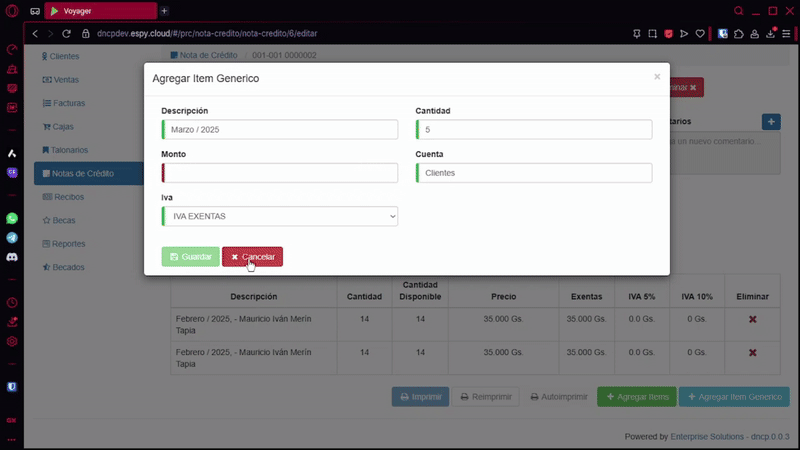This screenshot has height=450, width=800.
Task: Click the Descripción field with Marzo / 2025
Action: pyautogui.click(x=280, y=130)
